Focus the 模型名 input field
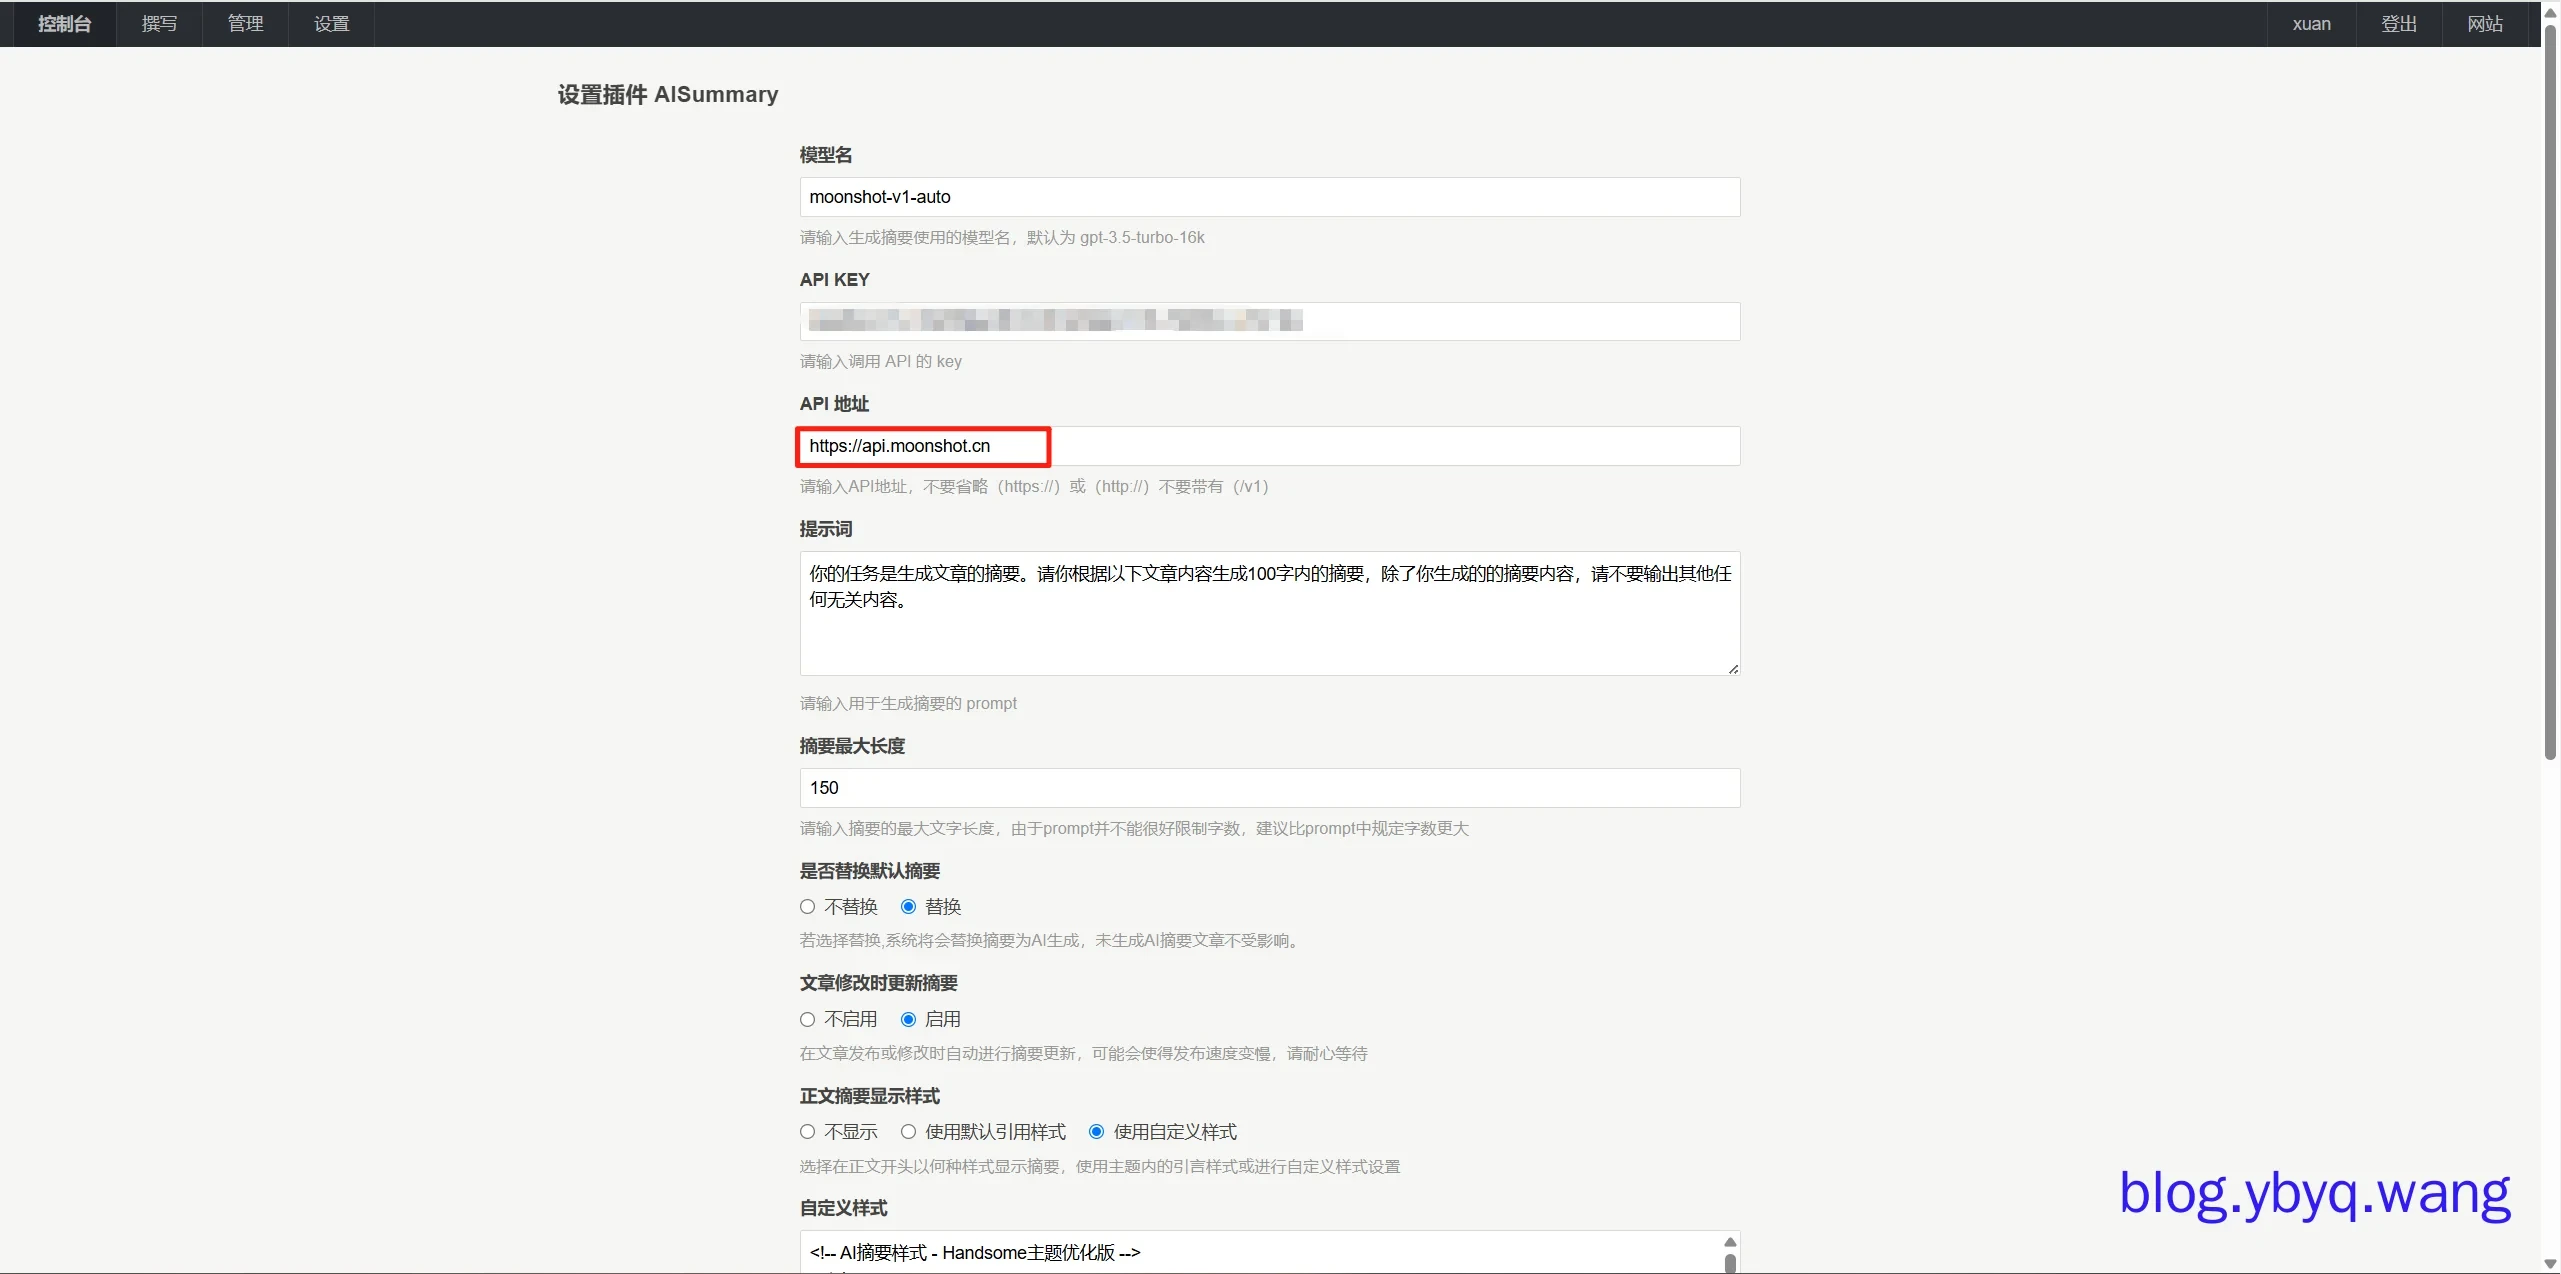 point(1270,197)
